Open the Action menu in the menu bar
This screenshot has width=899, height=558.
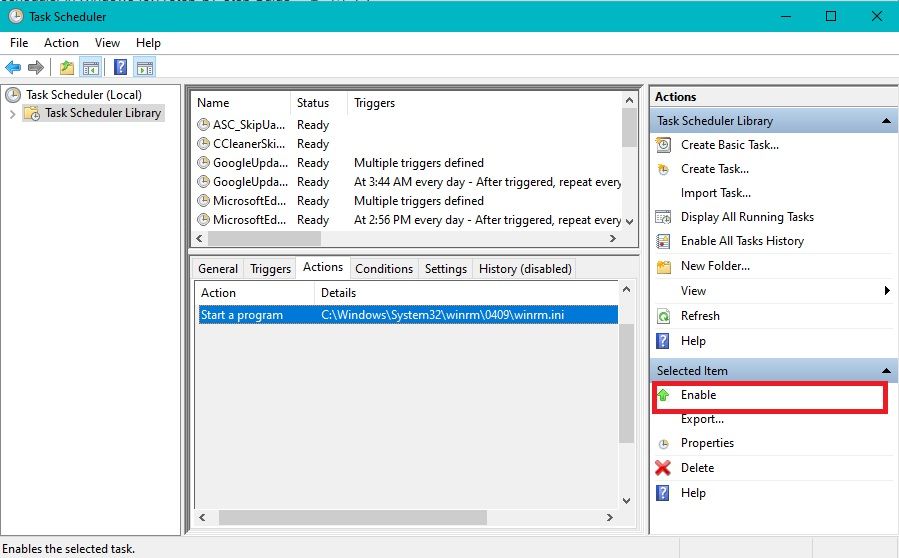(x=61, y=43)
